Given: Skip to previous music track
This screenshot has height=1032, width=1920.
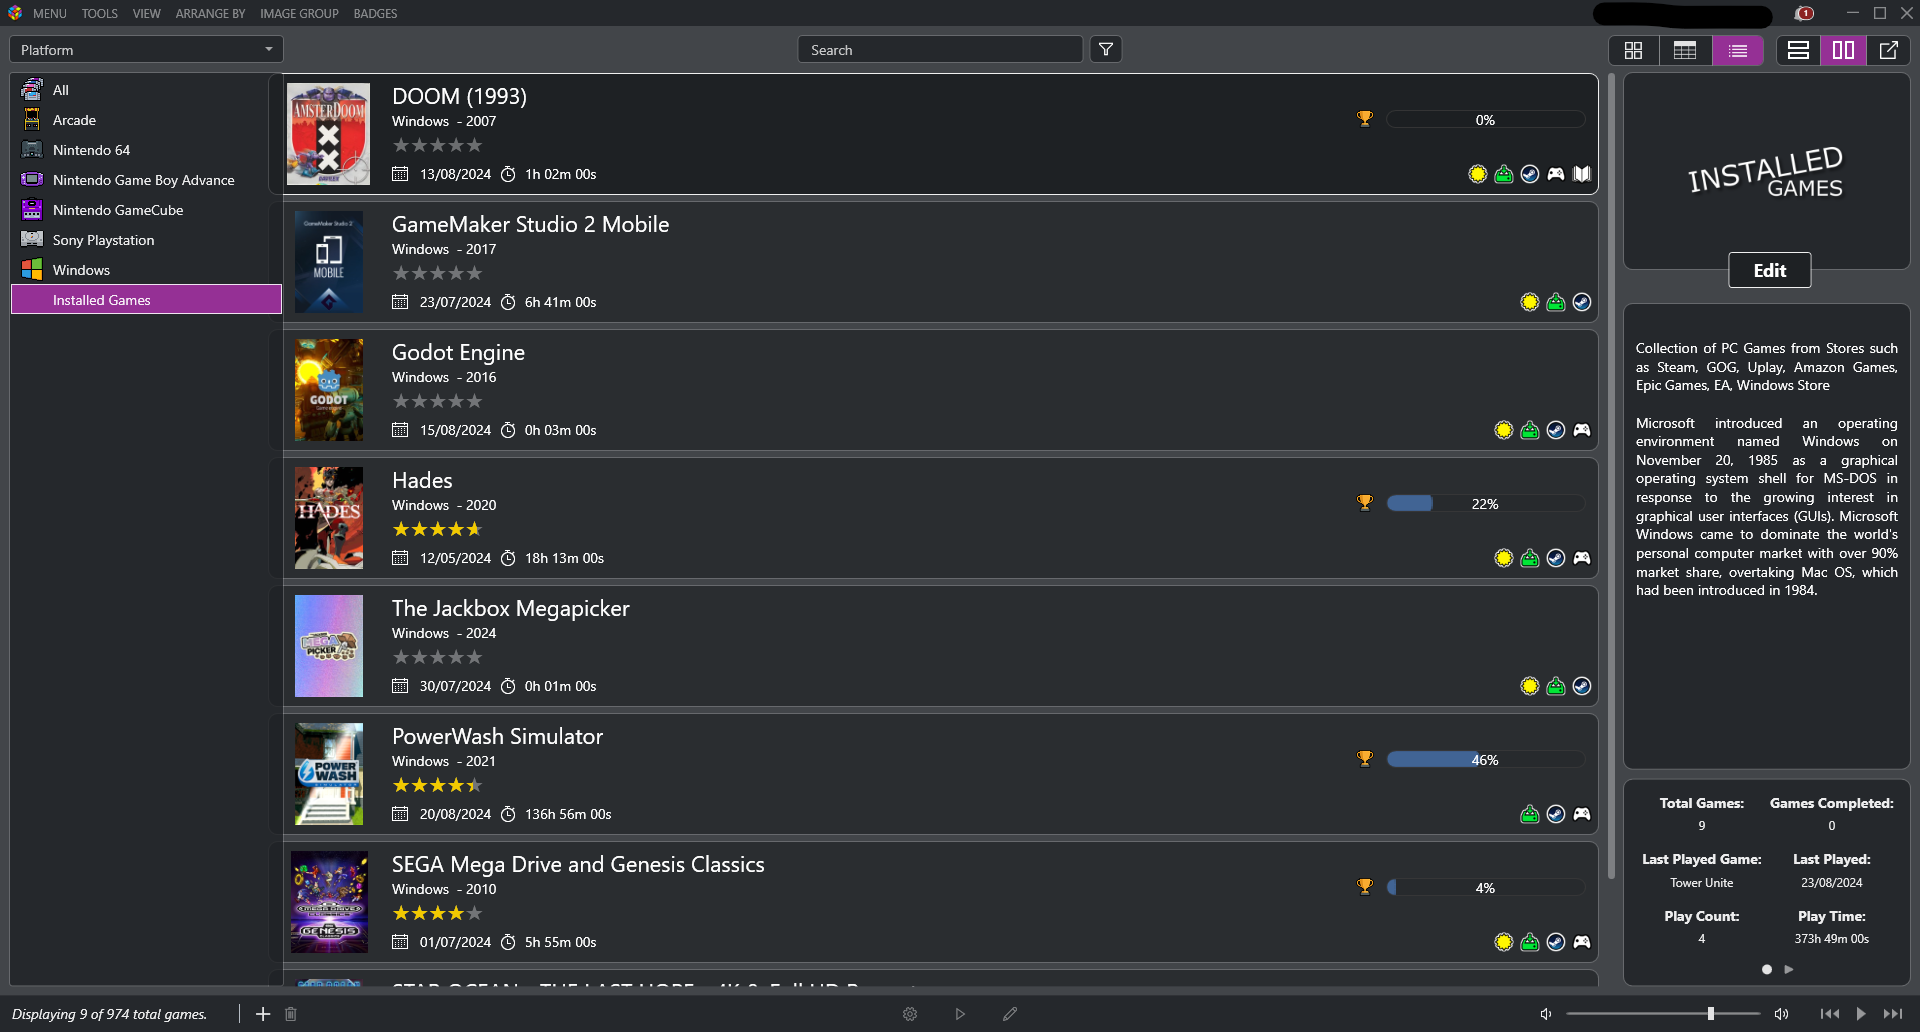Looking at the screenshot, I should pyautogui.click(x=1829, y=1014).
